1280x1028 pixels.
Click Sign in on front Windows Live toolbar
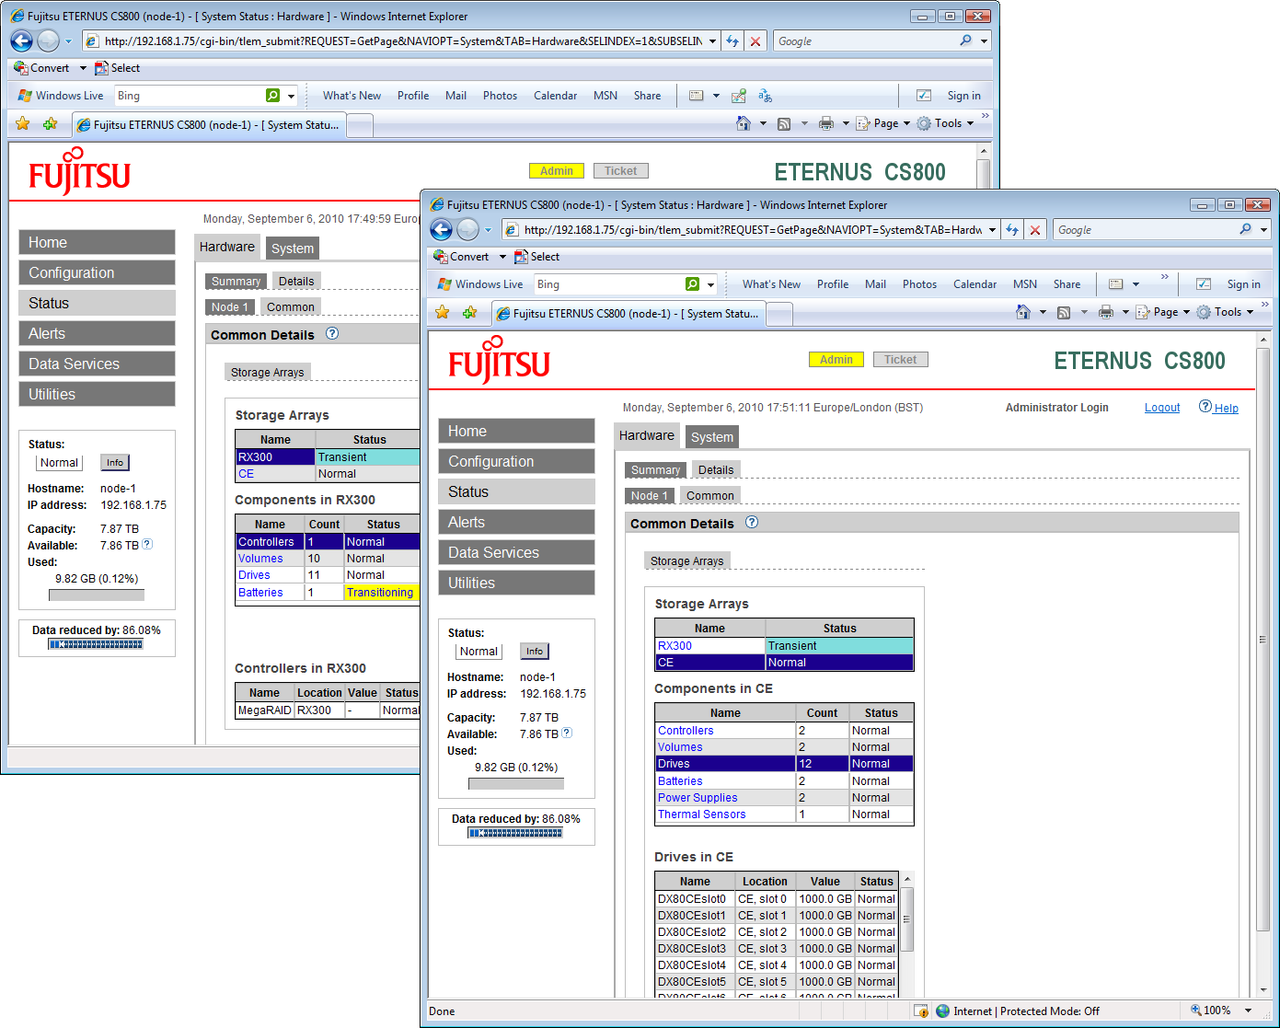[x=1243, y=284]
